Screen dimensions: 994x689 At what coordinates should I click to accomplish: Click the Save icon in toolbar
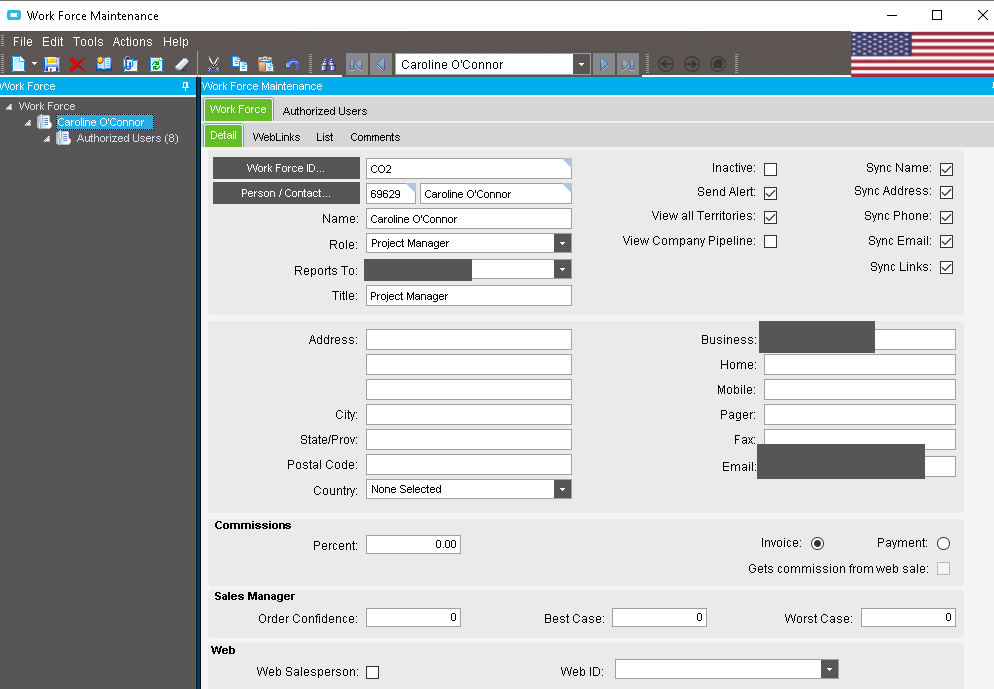pyautogui.click(x=51, y=64)
